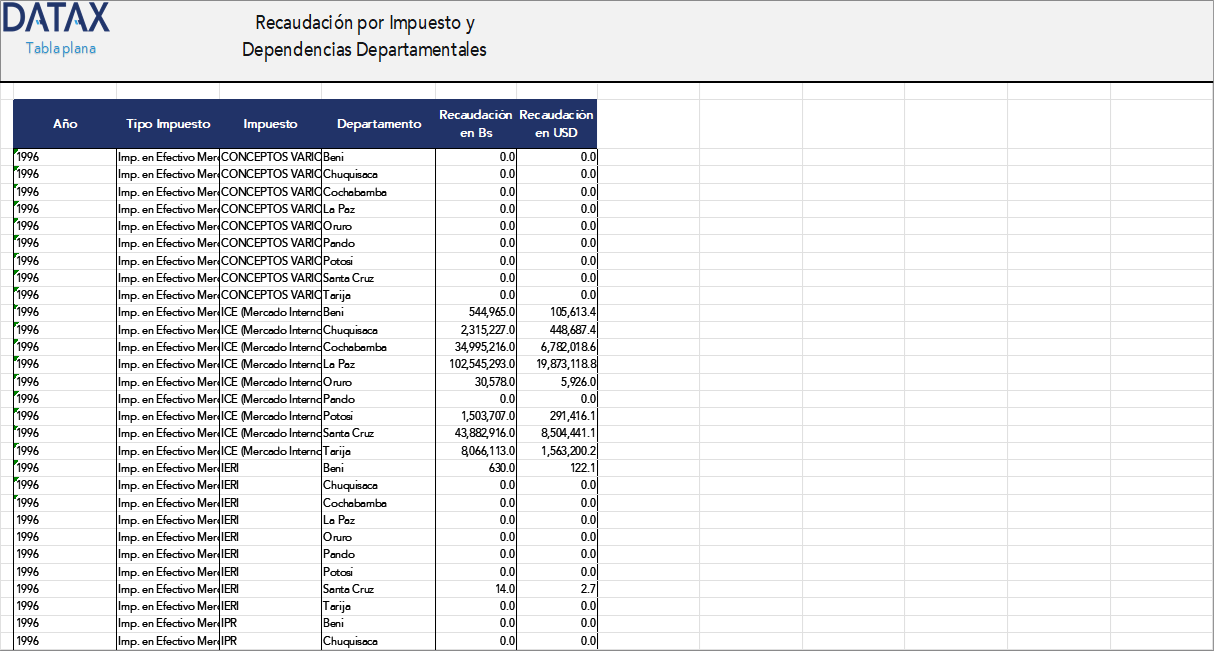
Task: Click the error marker on the Tarija ICE row
Action: (16, 446)
